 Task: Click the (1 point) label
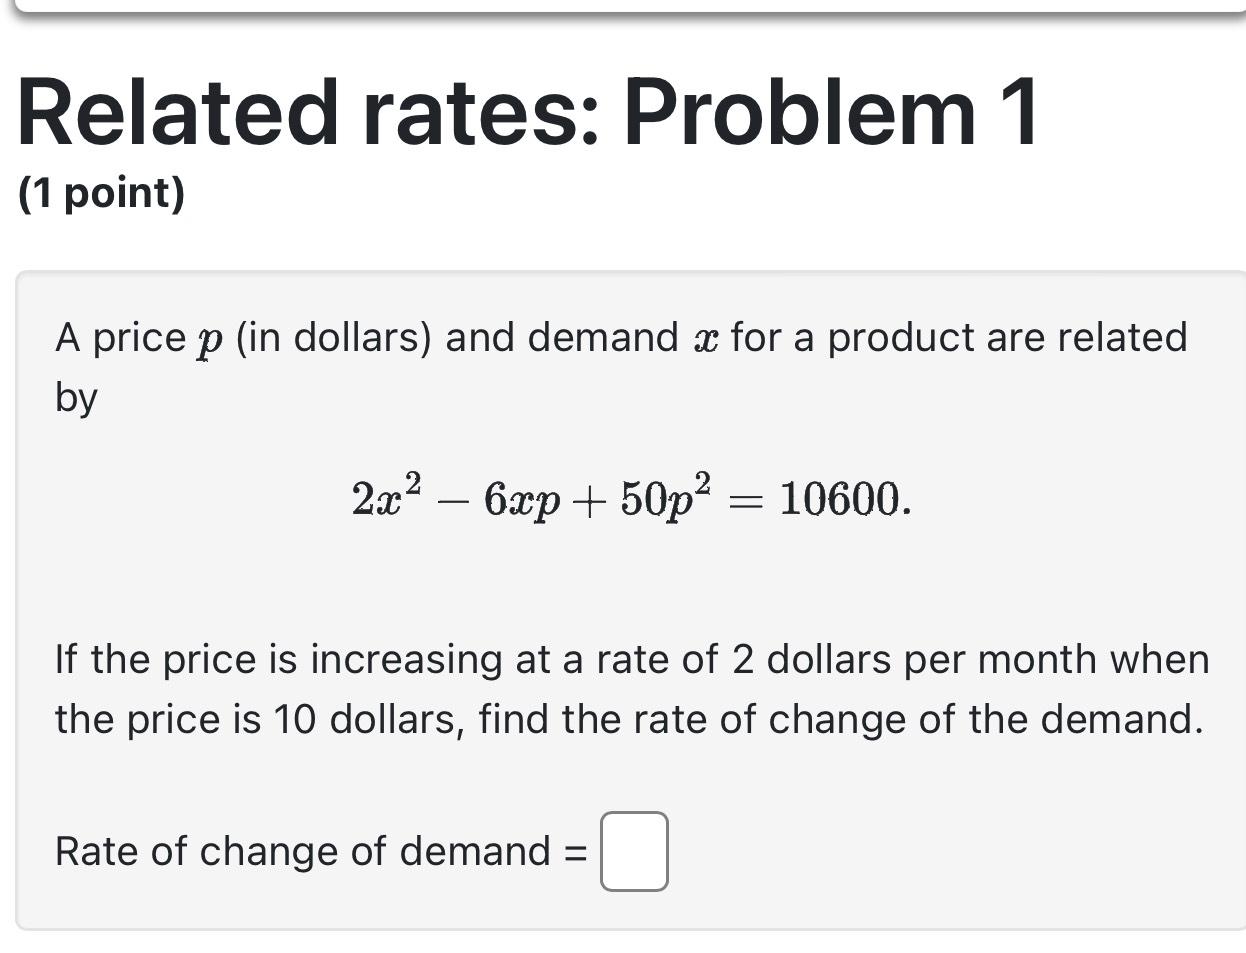(x=100, y=193)
